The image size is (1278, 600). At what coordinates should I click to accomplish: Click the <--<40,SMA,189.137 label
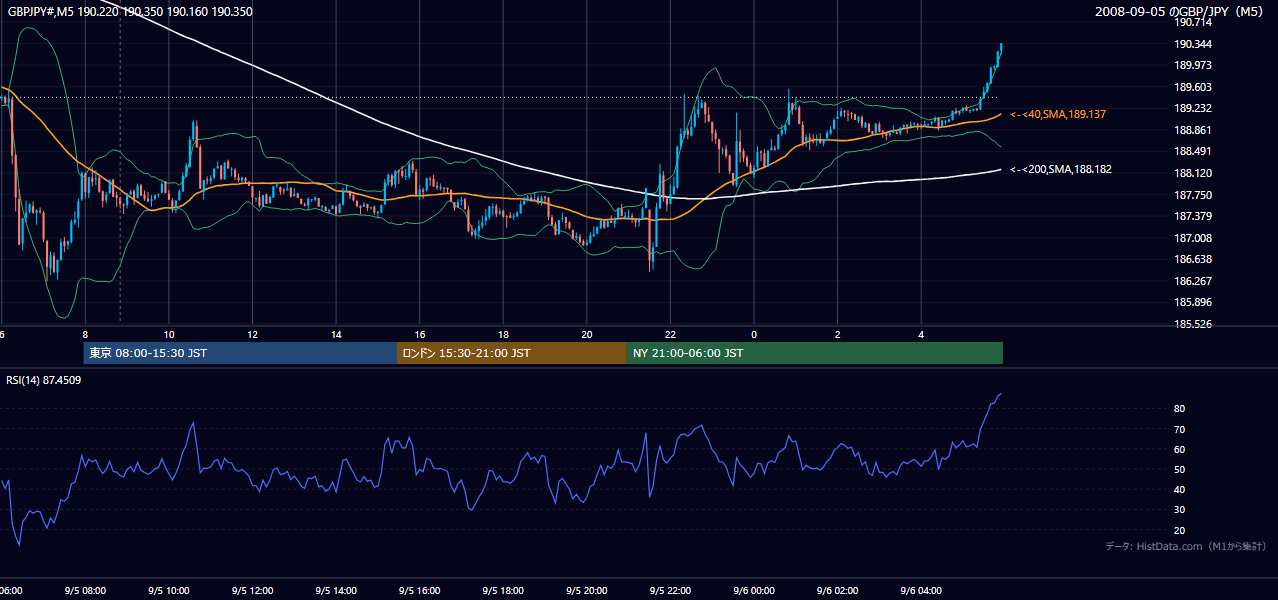[x=1058, y=115]
